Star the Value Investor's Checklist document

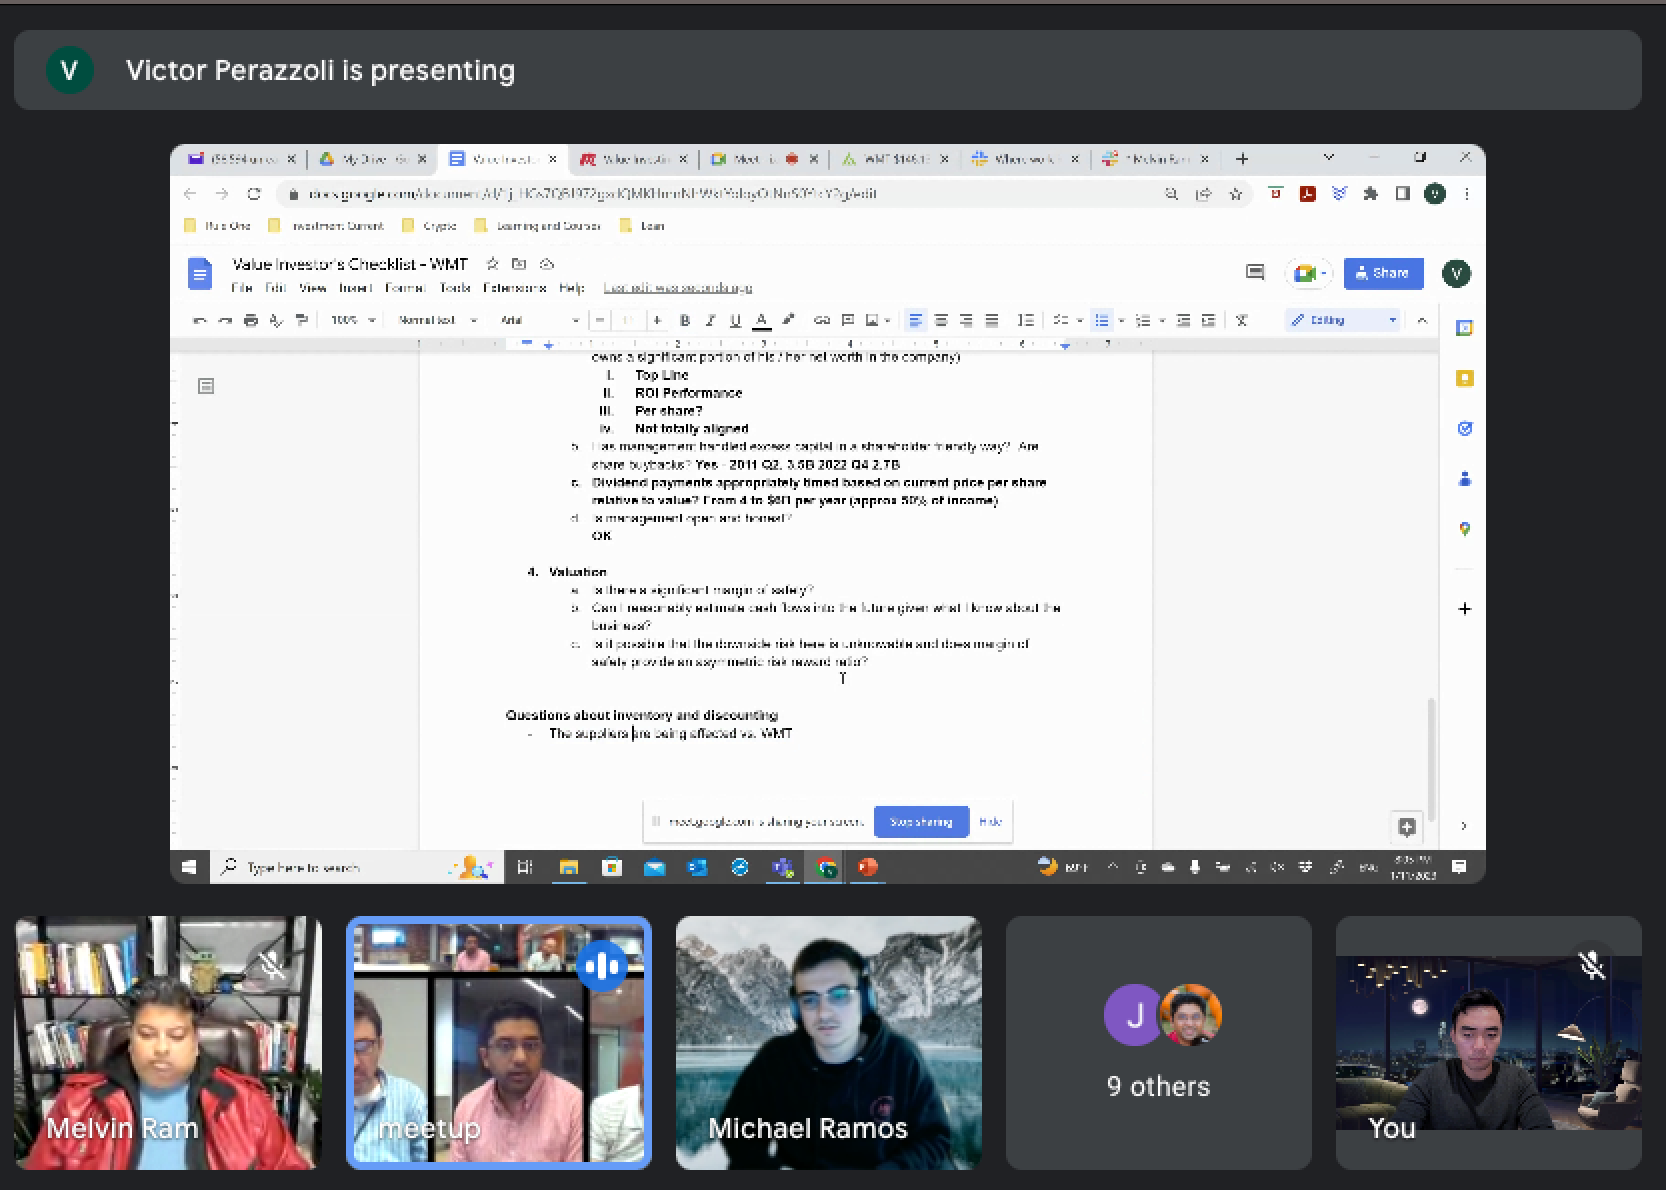tap(492, 264)
